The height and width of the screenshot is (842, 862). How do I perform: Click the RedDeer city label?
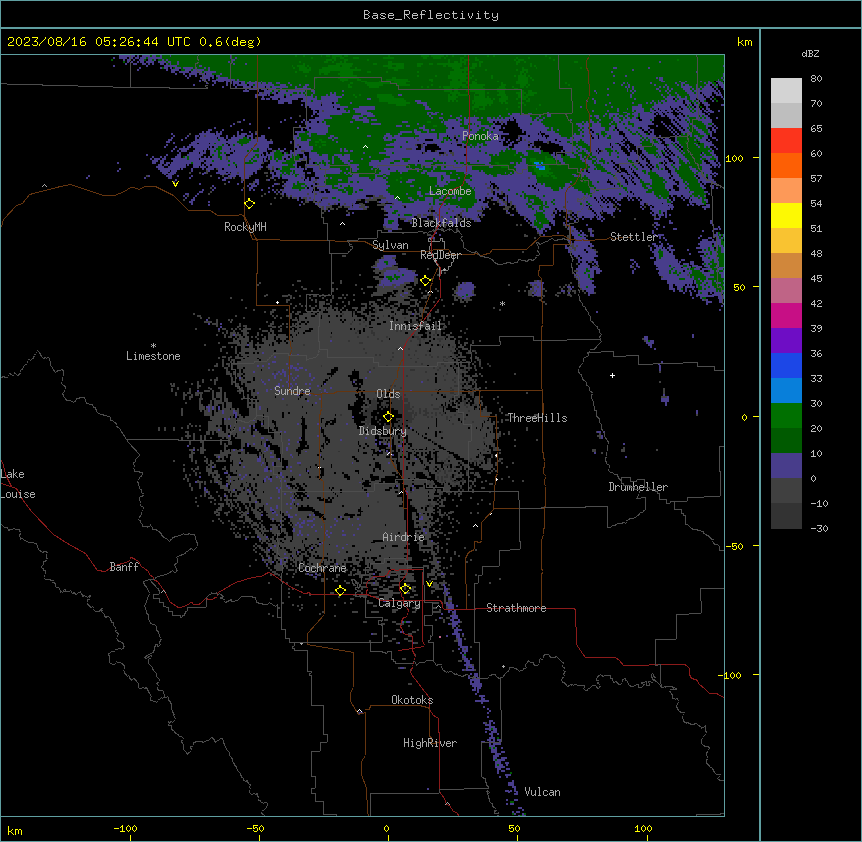click(x=440, y=255)
